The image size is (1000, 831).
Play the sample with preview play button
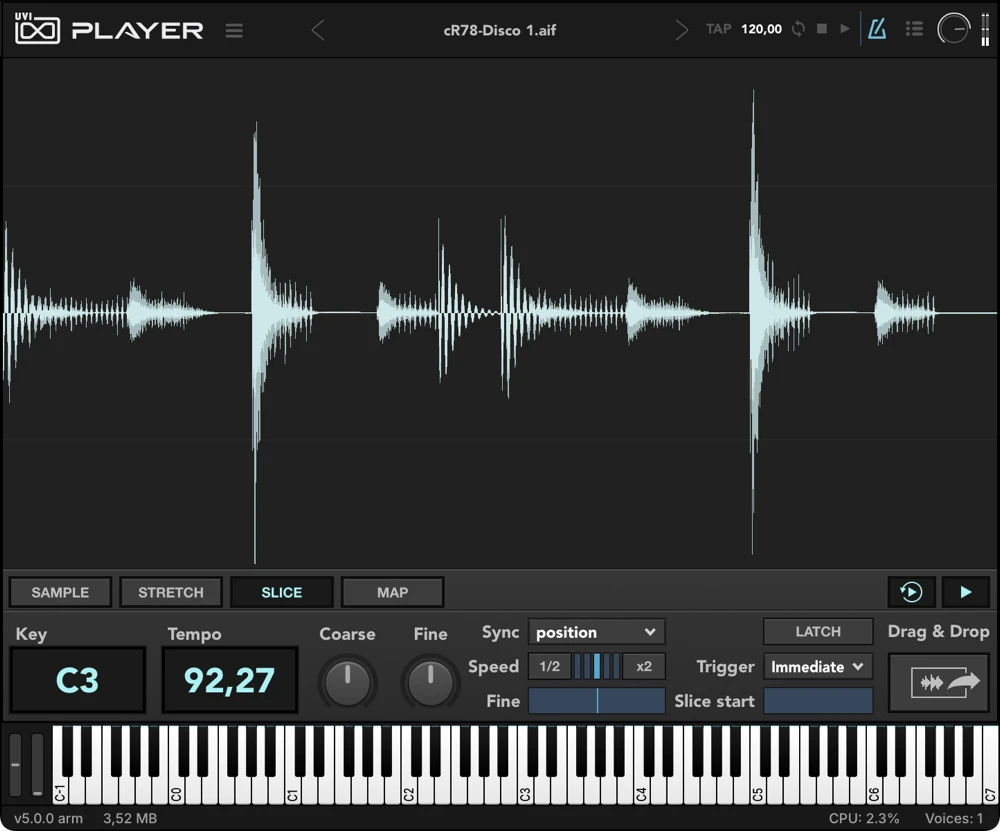click(966, 592)
